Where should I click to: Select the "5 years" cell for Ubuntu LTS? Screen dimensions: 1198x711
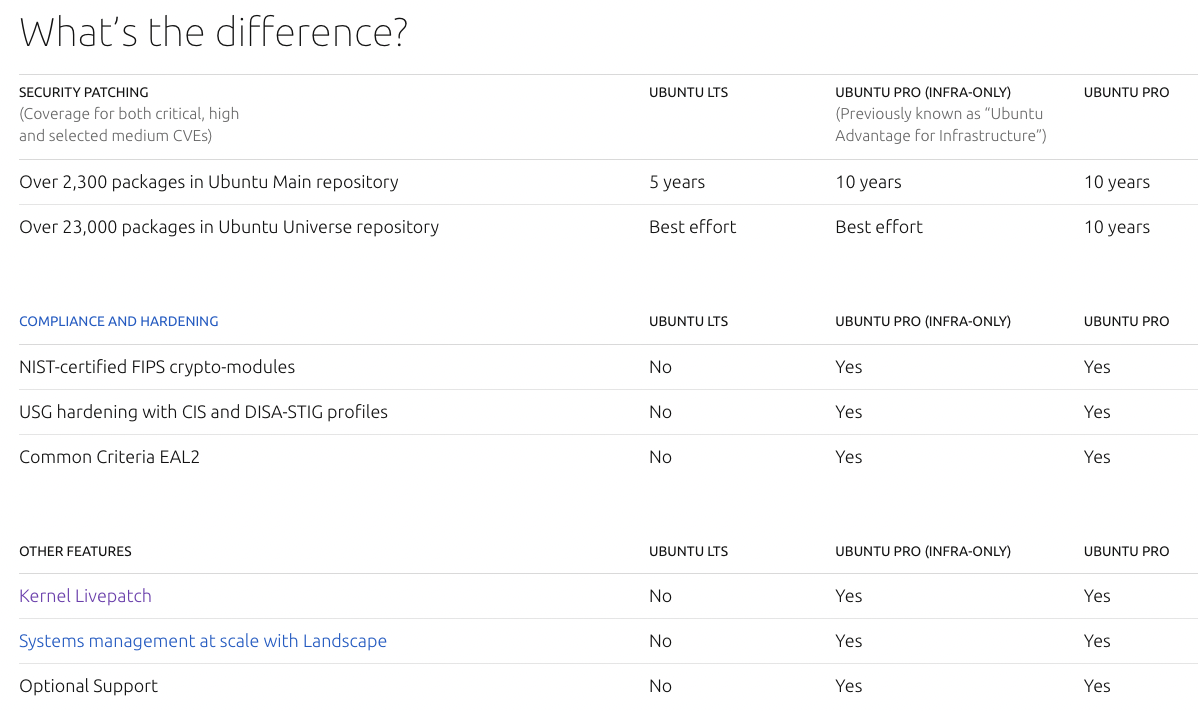pyautogui.click(x=676, y=182)
